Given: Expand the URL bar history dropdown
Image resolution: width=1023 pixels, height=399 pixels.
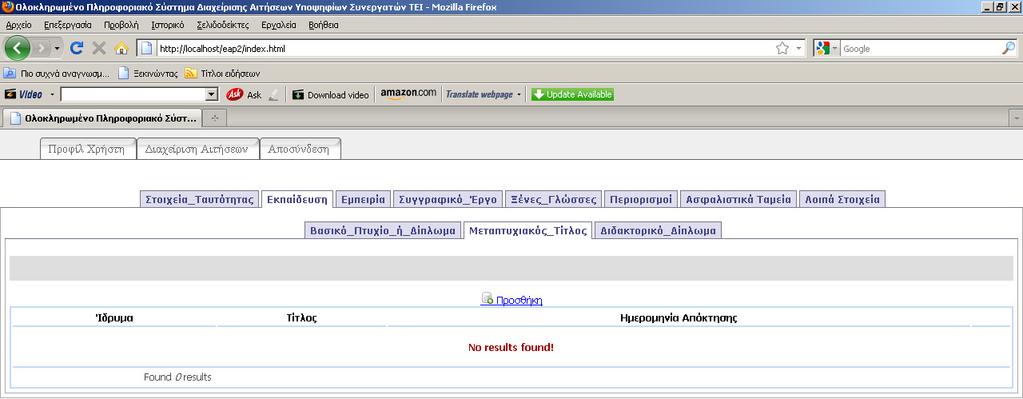Looking at the screenshot, I should tap(799, 49).
